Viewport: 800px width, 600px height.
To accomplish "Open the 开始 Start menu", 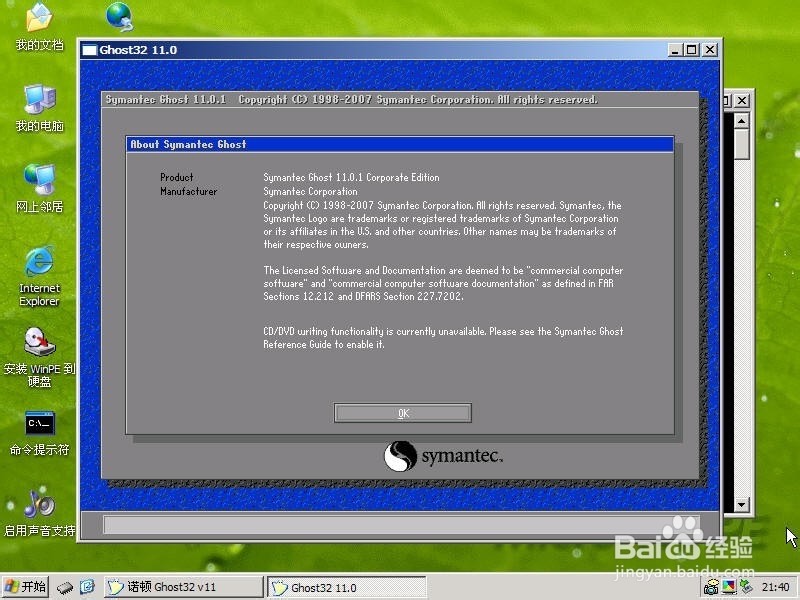I will pos(25,587).
